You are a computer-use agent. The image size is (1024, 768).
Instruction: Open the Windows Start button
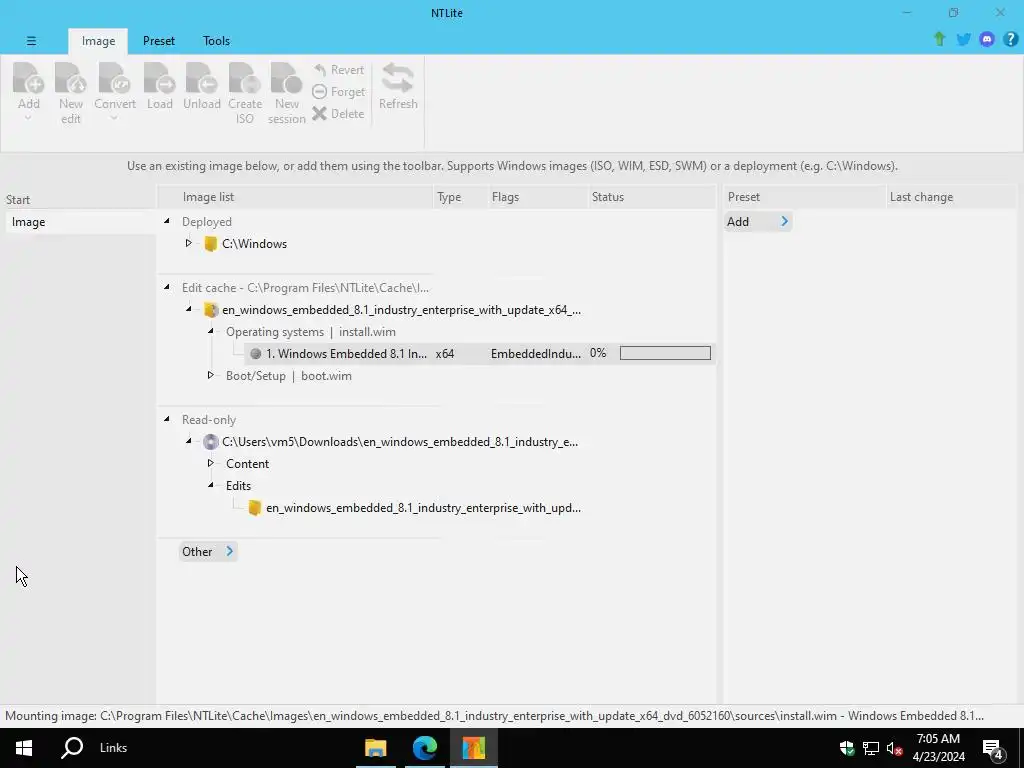click(x=24, y=748)
